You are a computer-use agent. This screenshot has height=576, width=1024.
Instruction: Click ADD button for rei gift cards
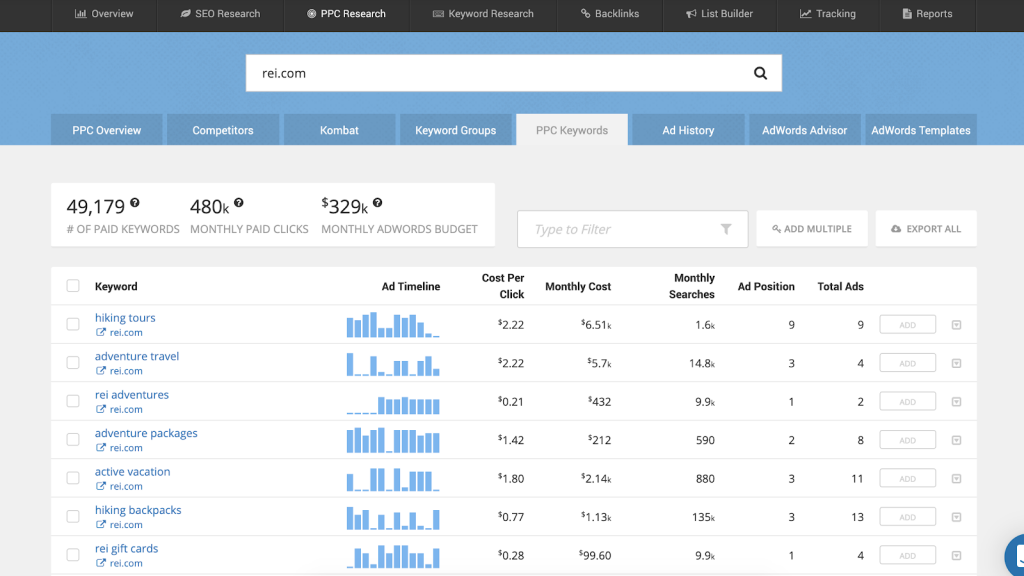coord(908,556)
